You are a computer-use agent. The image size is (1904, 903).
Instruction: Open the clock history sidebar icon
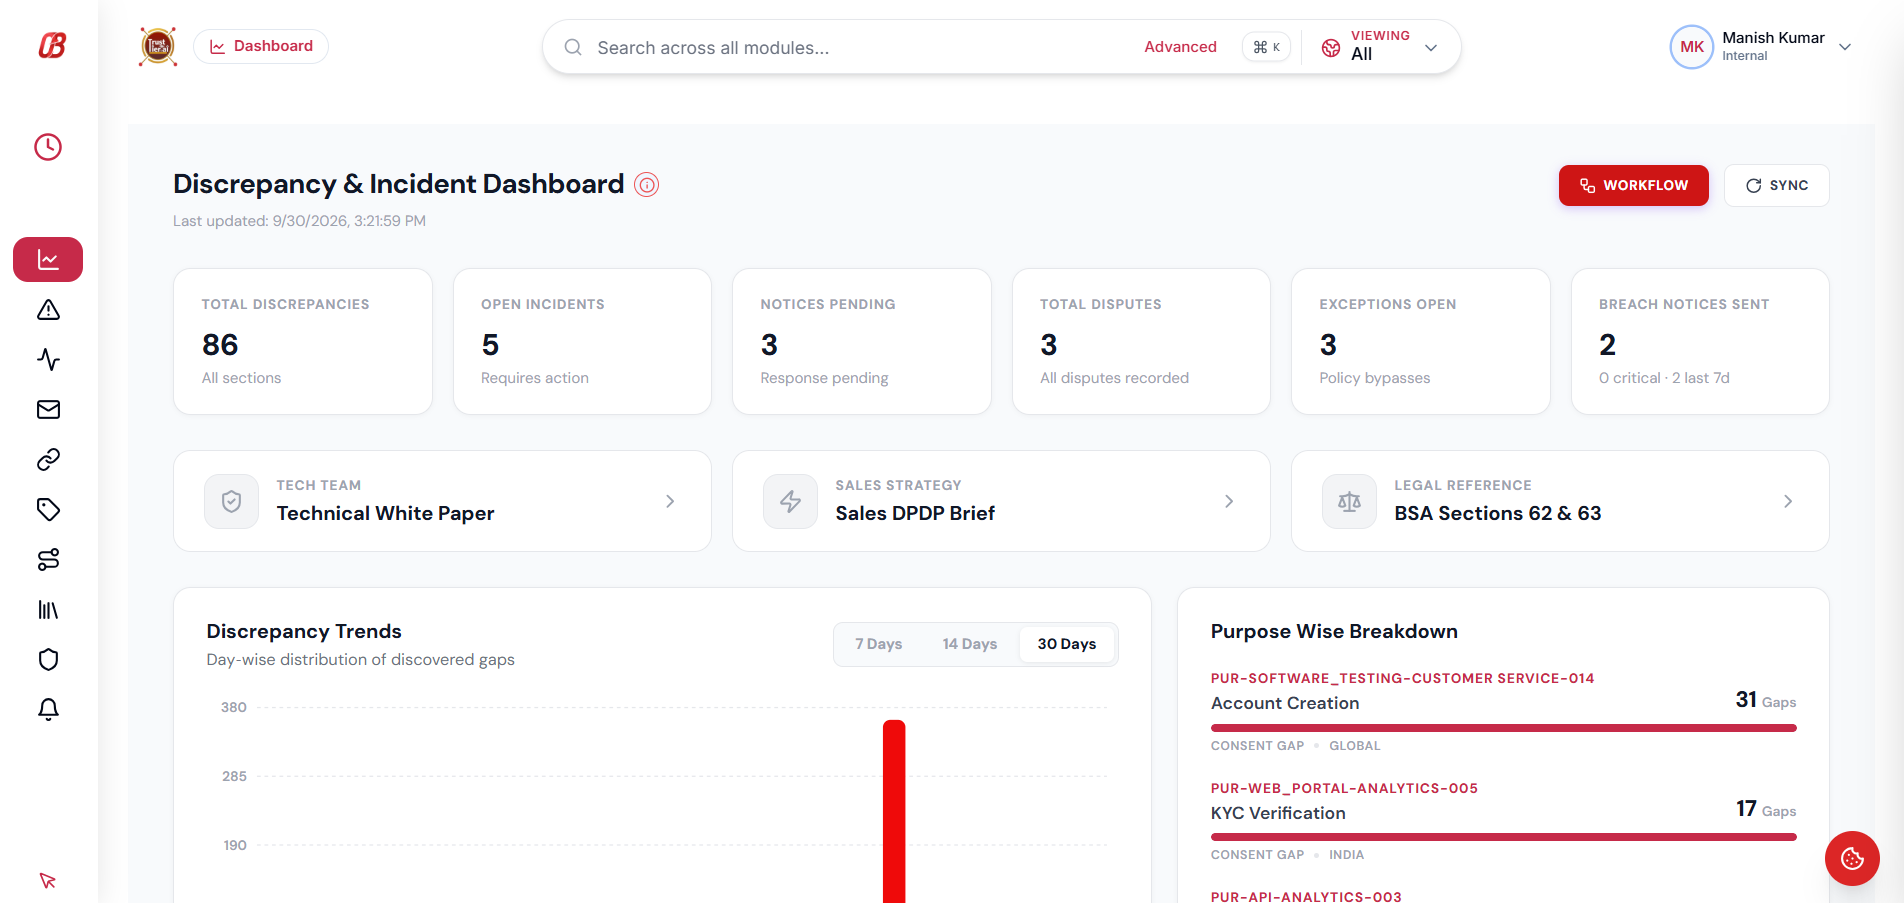[x=48, y=147]
